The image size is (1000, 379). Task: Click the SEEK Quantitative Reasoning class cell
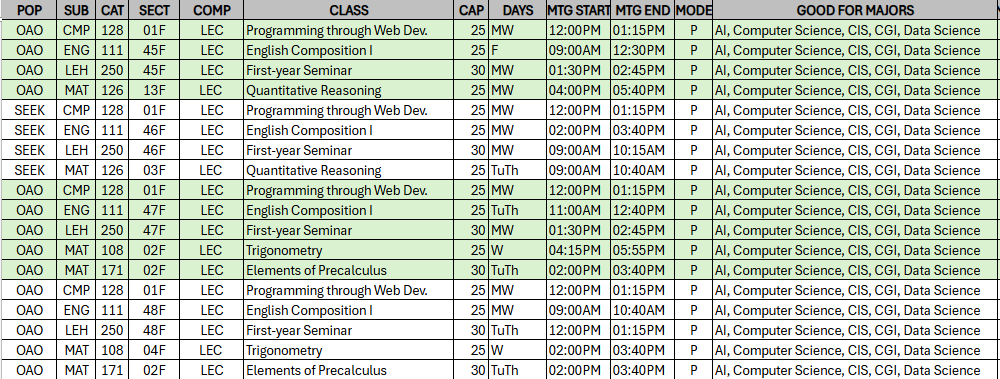[349, 170]
